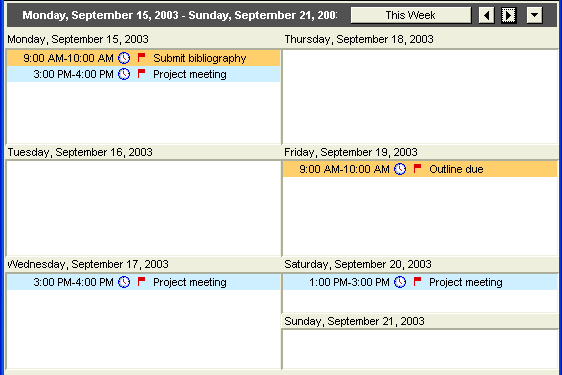562x375 pixels.
Task: Click the reminder clock icon on Submit bibliography
Action: (124, 58)
